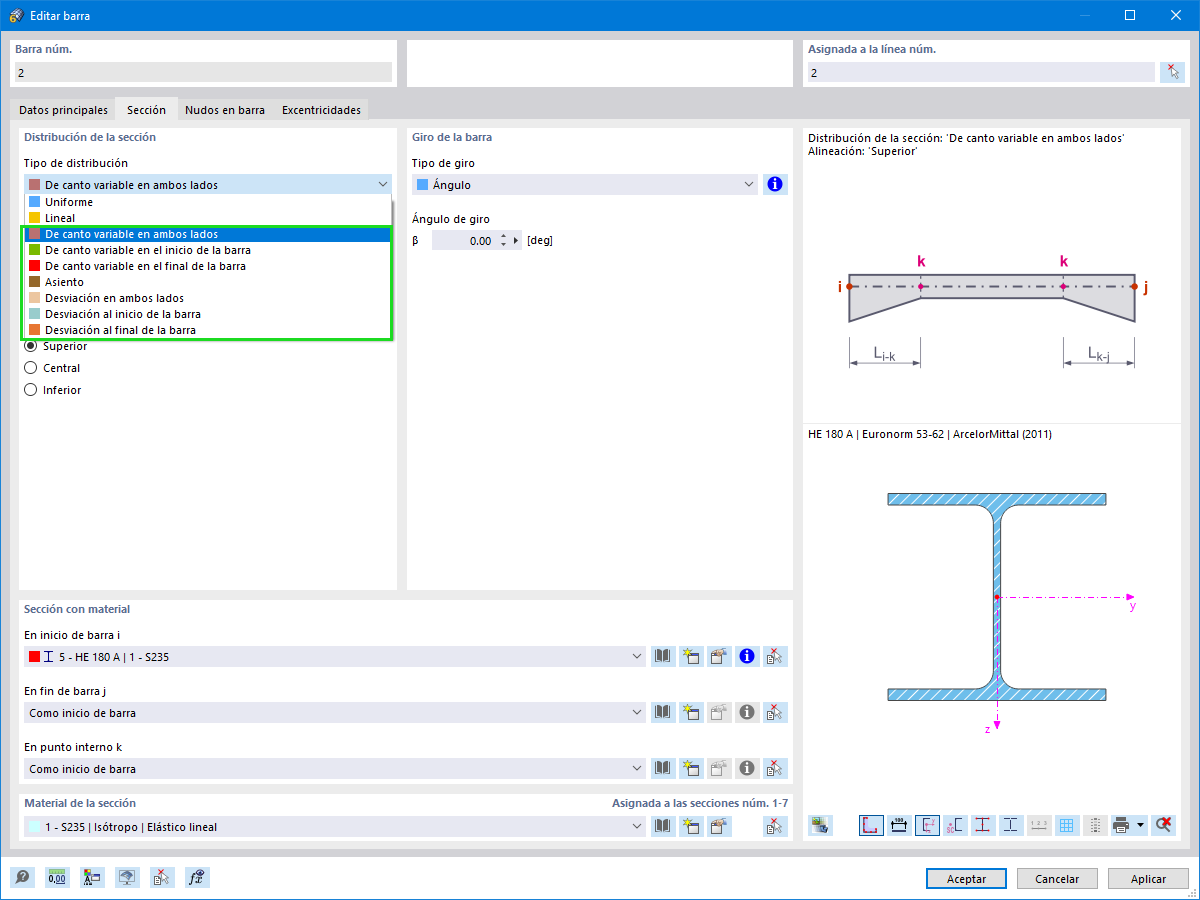Image resolution: width=1200 pixels, height=900 pixels.
Task: Click the fx formula visibility icon
Action: point(198,878)
